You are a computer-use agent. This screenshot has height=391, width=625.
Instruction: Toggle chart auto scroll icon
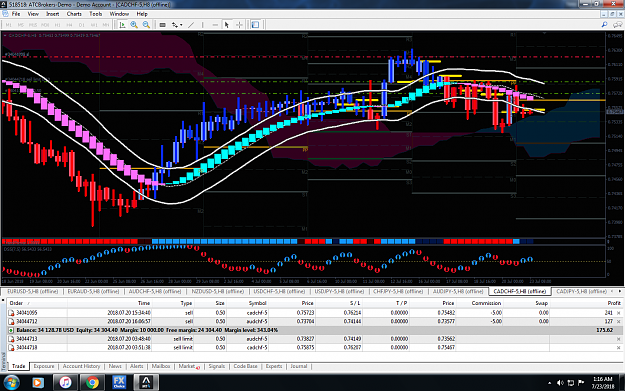click(x=122, y=25)
